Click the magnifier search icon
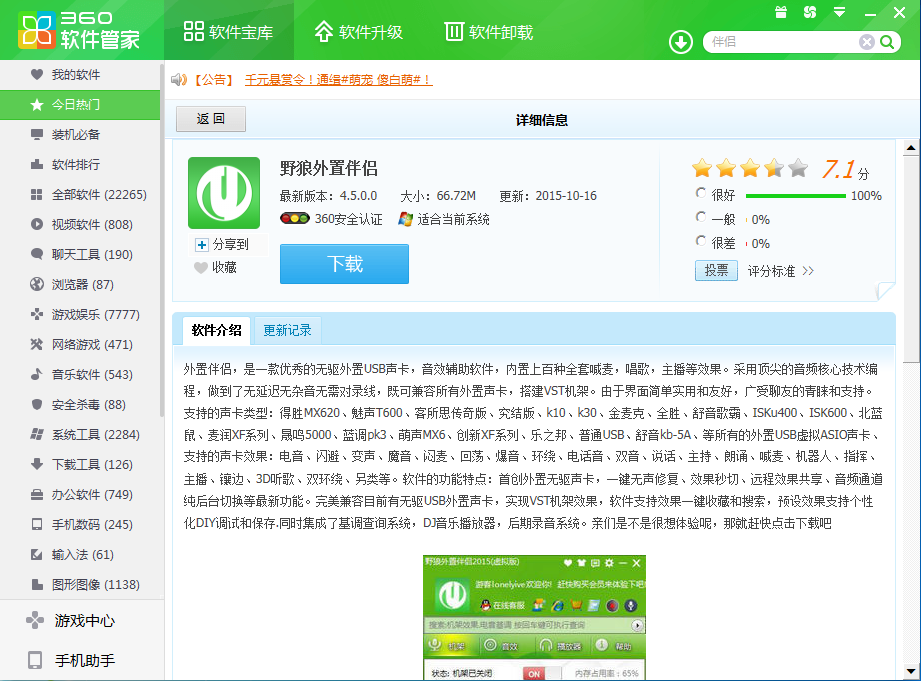The height and width of the screenshot is (681, 921). click(x=887, y=42)
